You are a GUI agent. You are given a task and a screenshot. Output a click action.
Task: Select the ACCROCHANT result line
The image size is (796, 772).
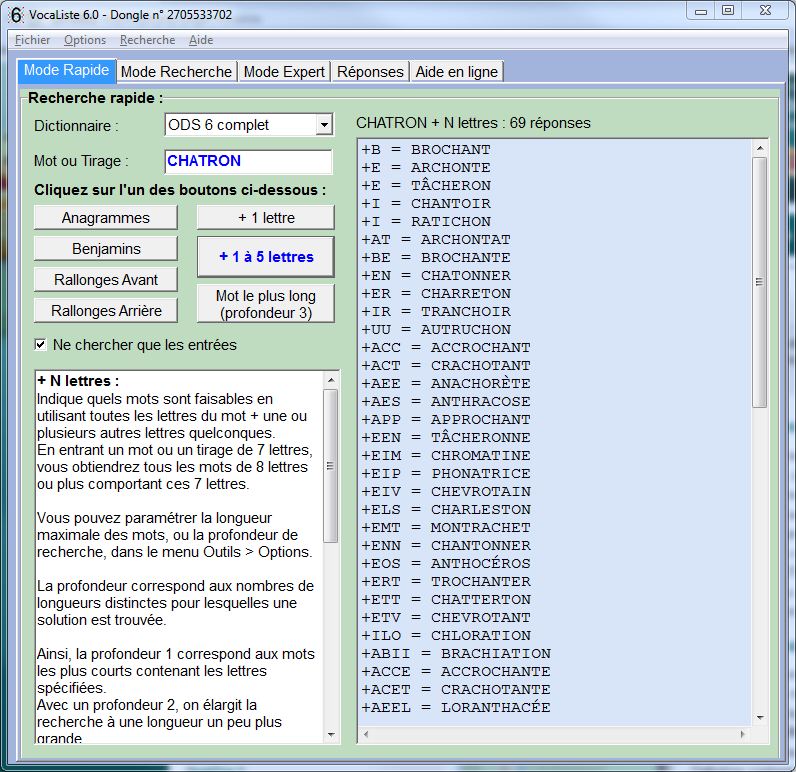446,348
